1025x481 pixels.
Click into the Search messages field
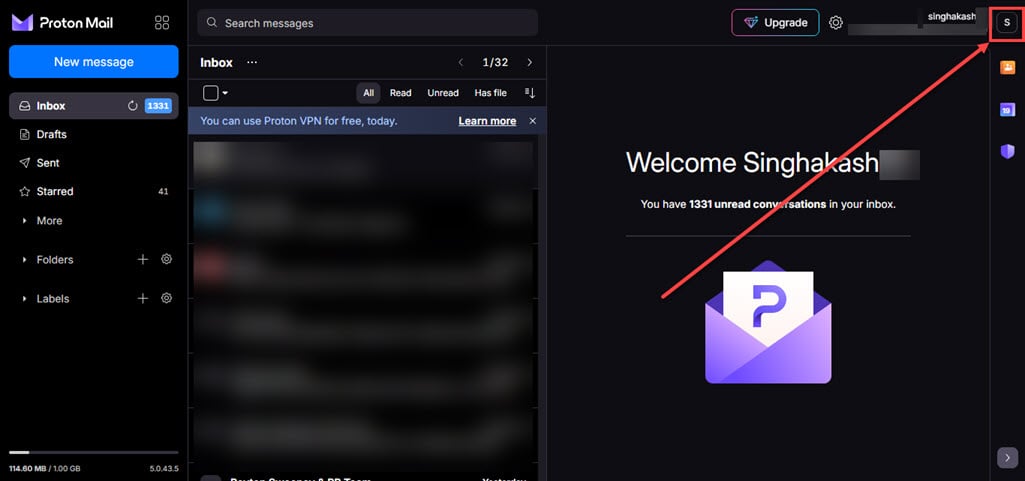coord(367,23)
